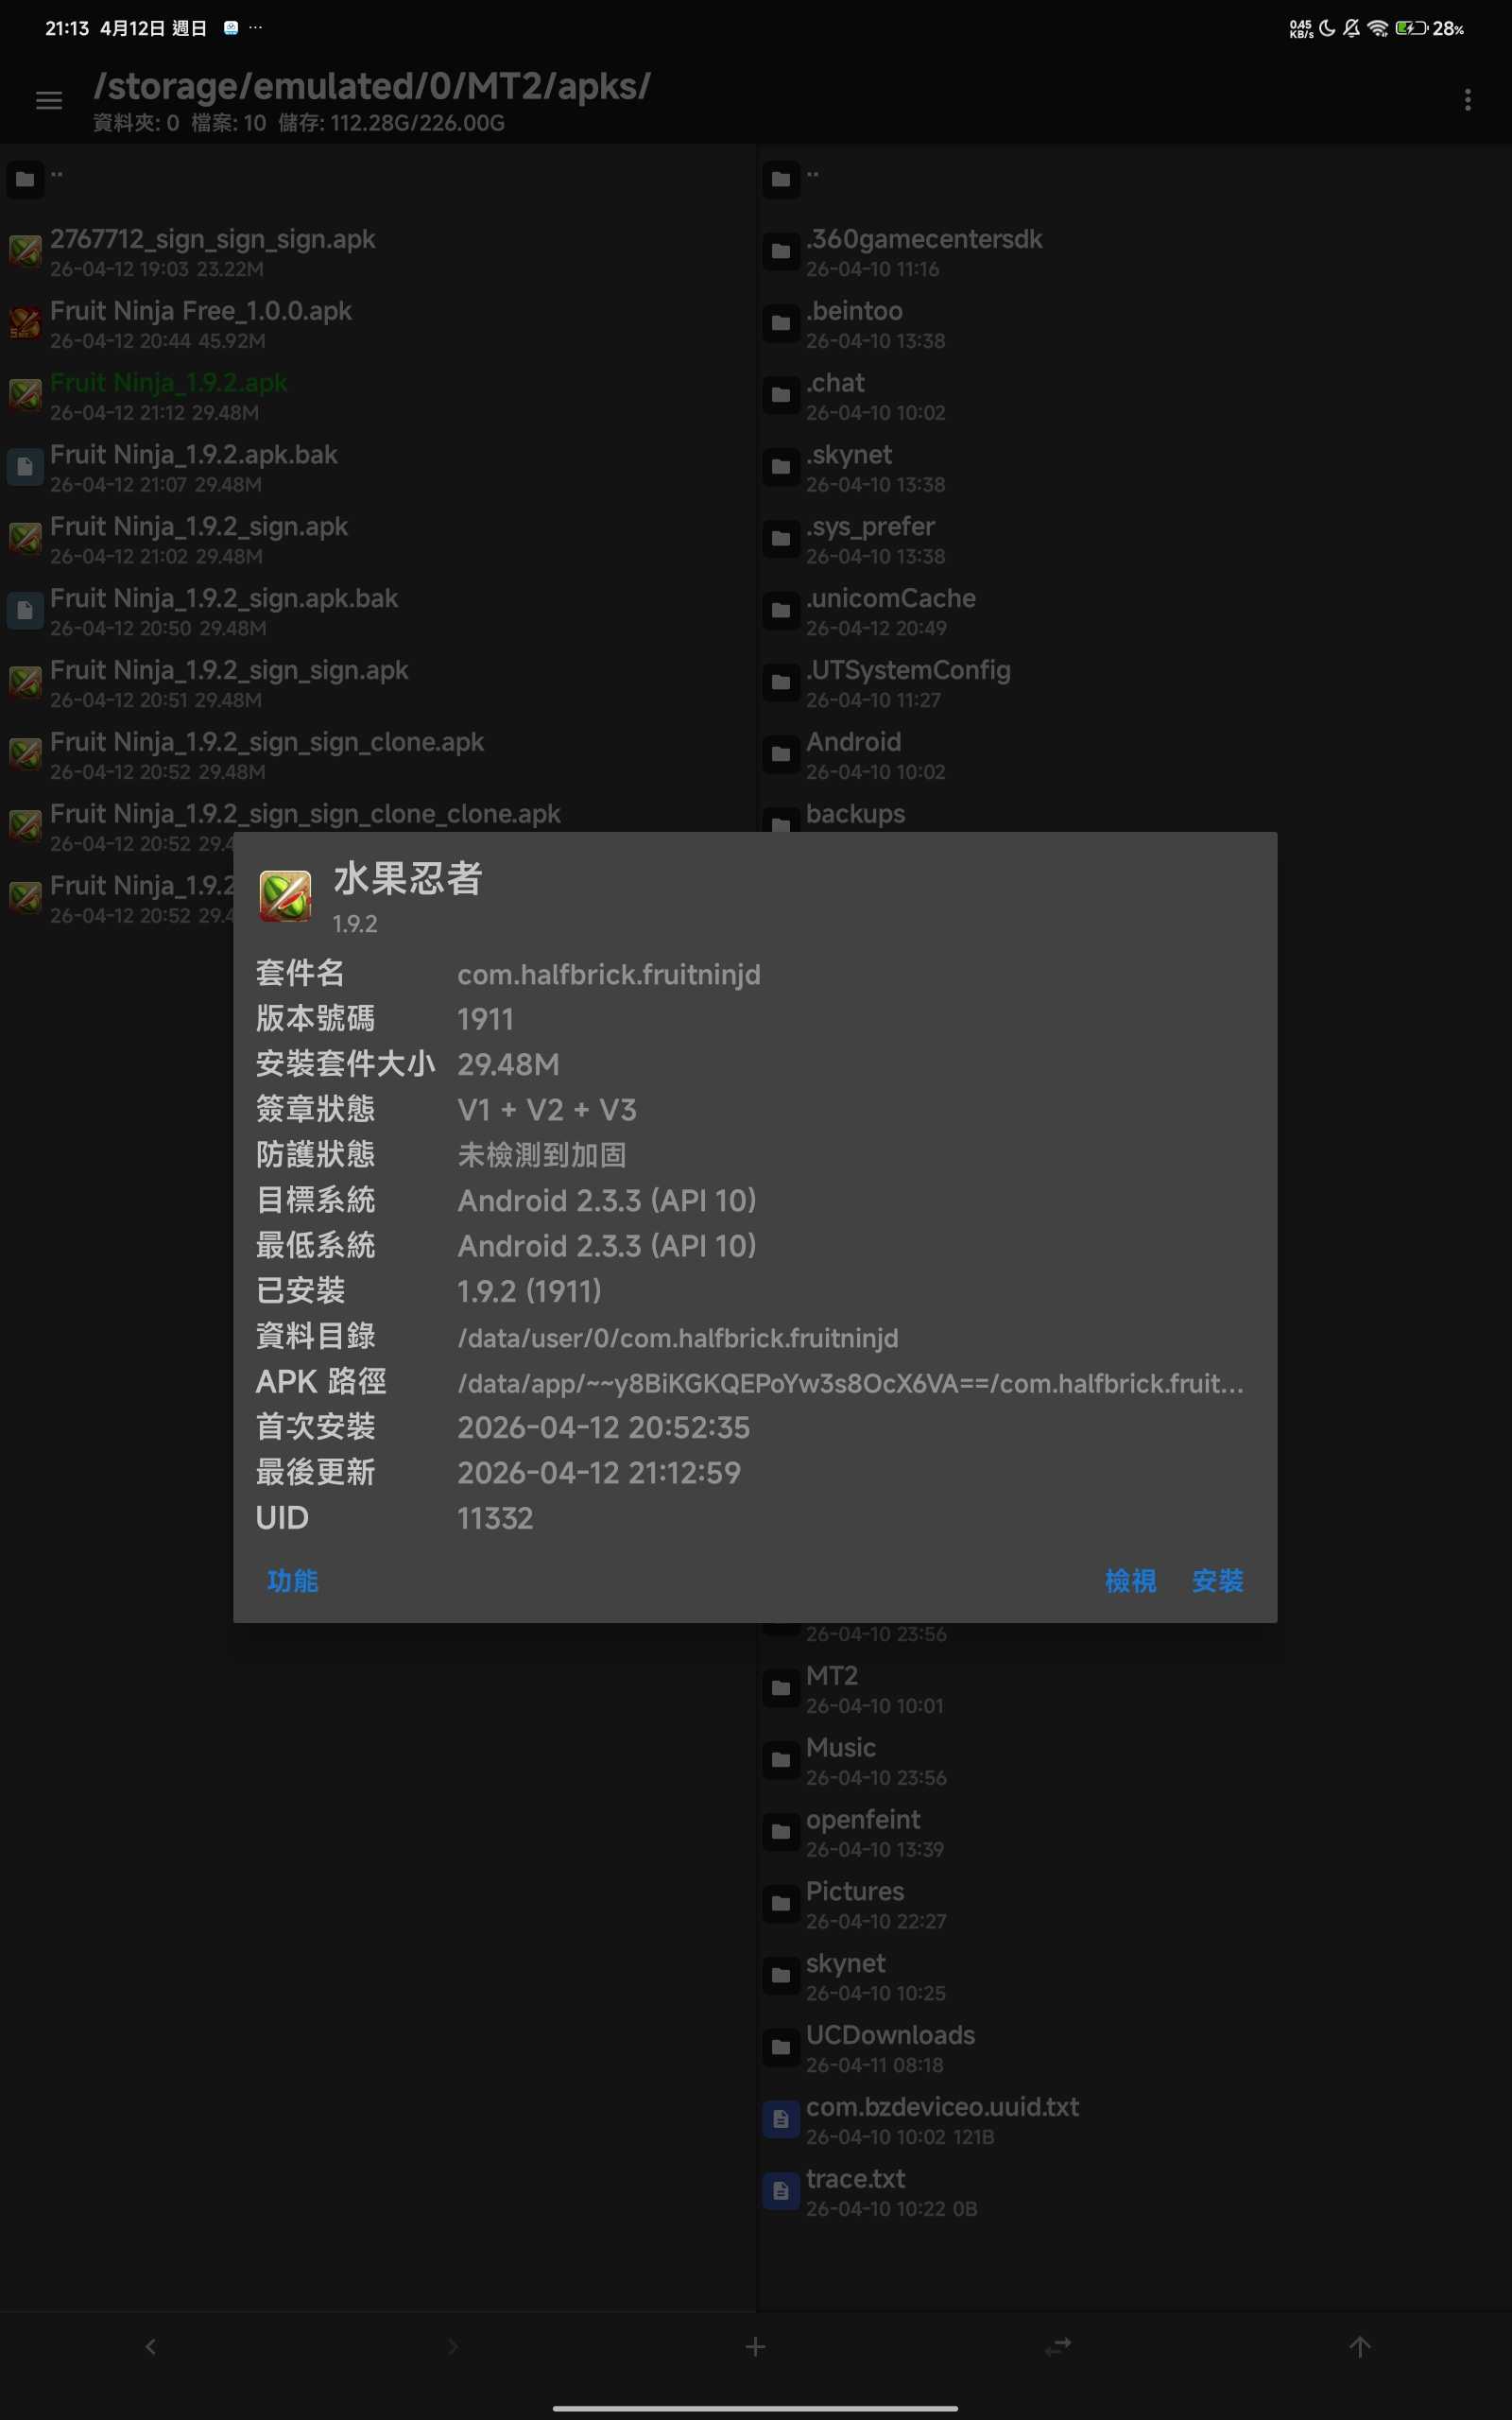Open the 功能 functions menu
The width and height of the screenshot is (1512, 2420).
tap(292, 1581)
